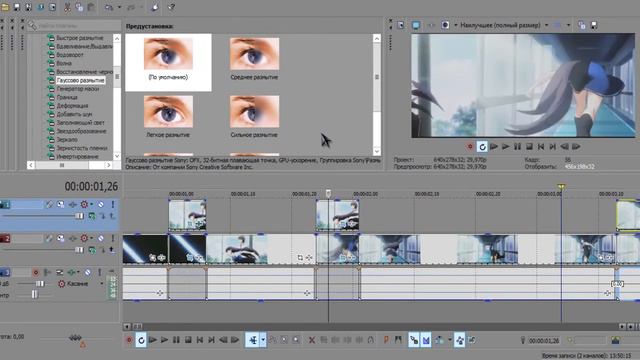Open automation settings dropdown on track 1
Viewport: 640px width, 360px height.
click(91, 204)
